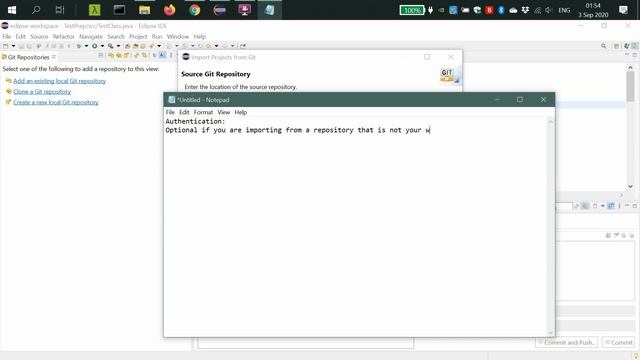Click the Commit button in Git Staging
This screenshot has height=360, width=640.
point(619,342)
